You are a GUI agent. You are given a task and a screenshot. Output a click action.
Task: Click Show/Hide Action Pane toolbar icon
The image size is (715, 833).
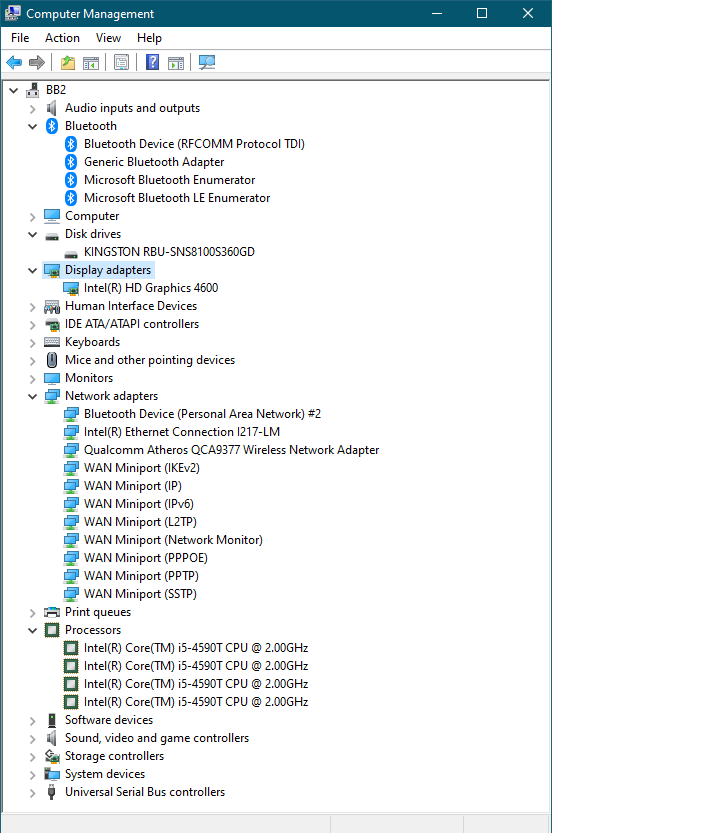click(x=176, y=63)
